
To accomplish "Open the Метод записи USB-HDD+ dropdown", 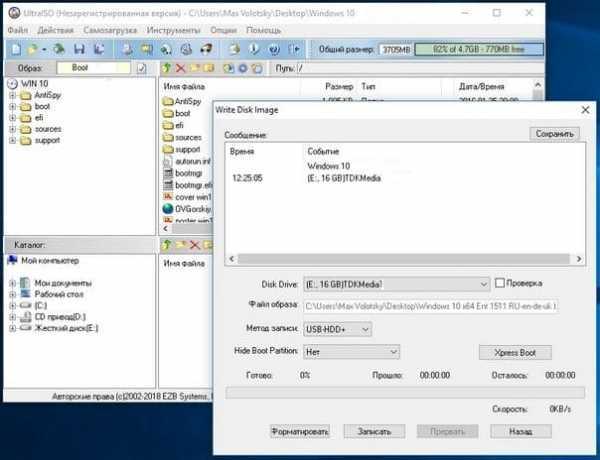I will coord(365,329).
